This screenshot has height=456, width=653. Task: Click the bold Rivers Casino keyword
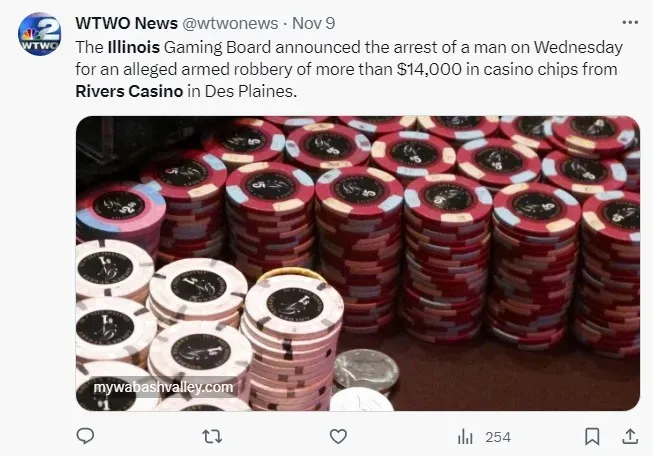coord(129,91)
